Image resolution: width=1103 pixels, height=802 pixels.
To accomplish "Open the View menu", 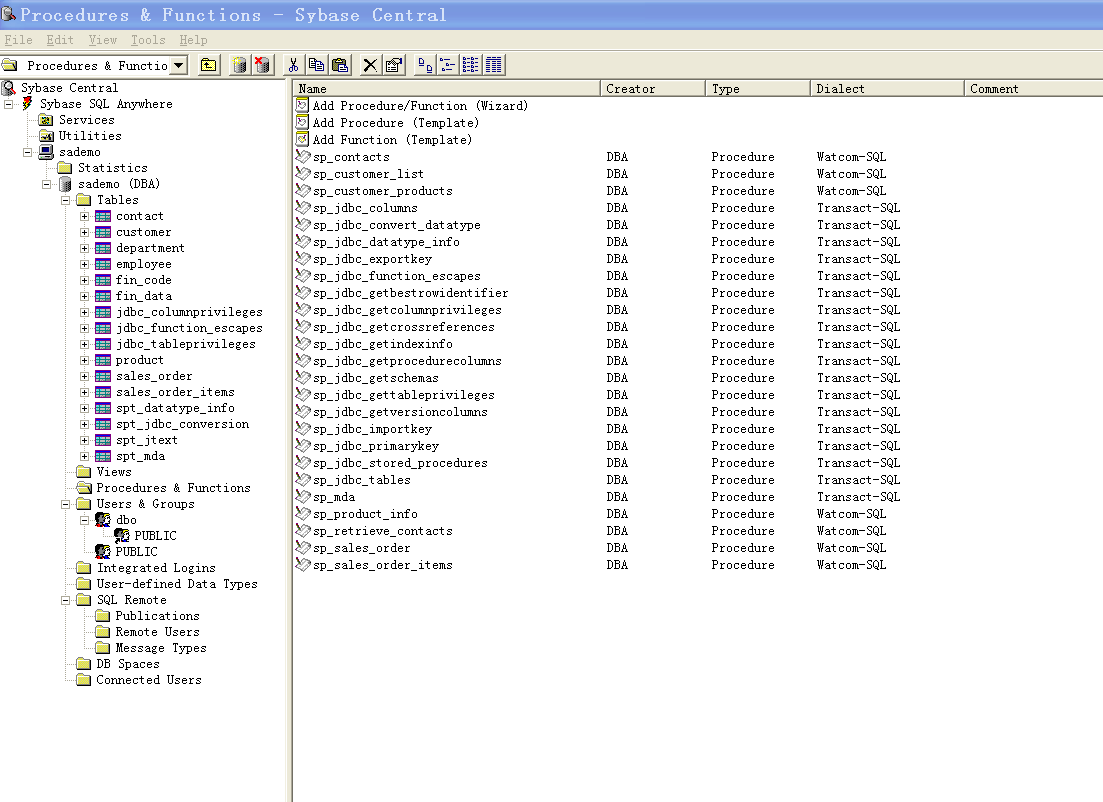I will 103,40.
